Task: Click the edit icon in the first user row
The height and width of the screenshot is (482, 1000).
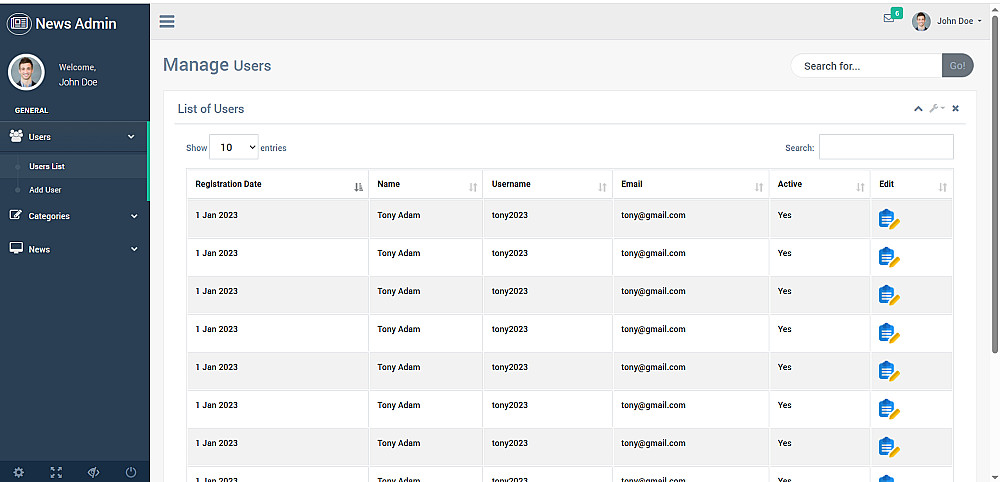Action: click(x=888, y=219)
